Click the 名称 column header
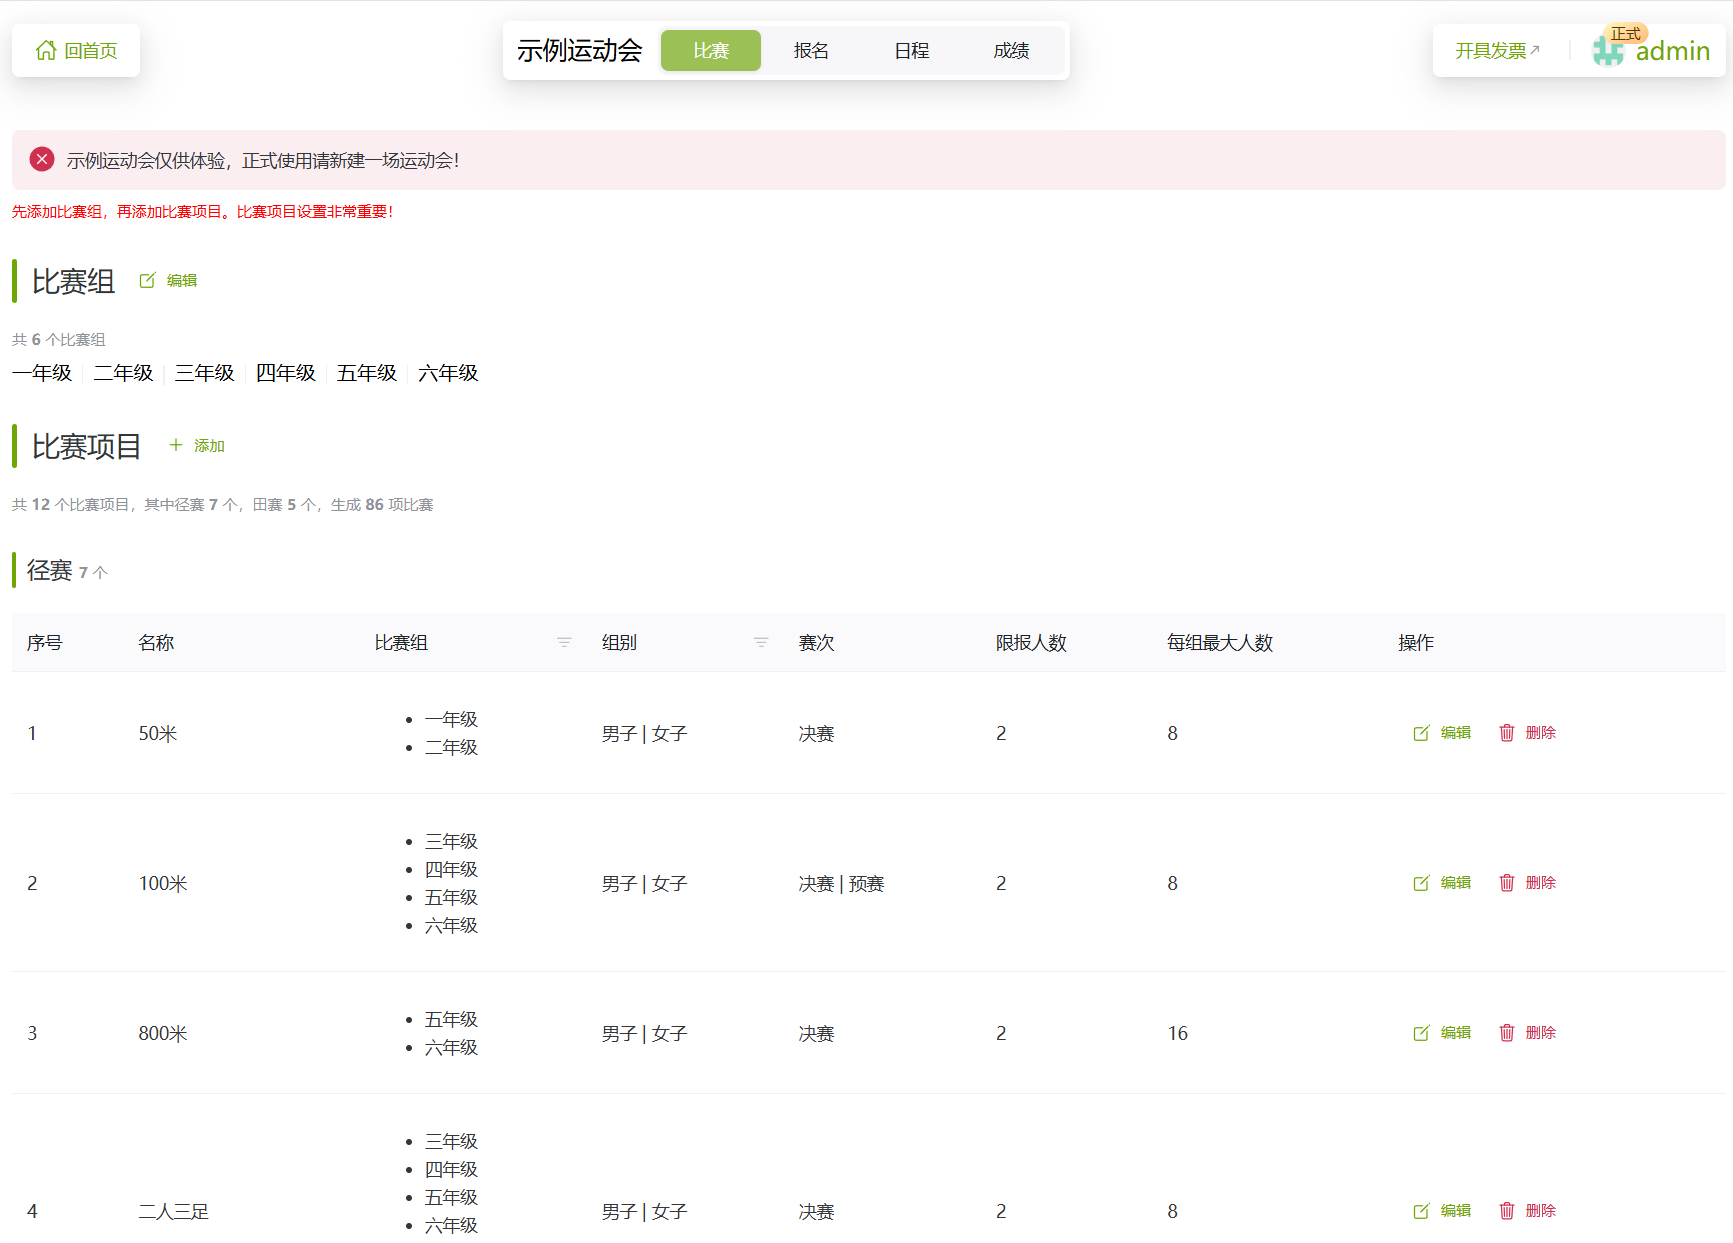 click(x=156, y=642)
